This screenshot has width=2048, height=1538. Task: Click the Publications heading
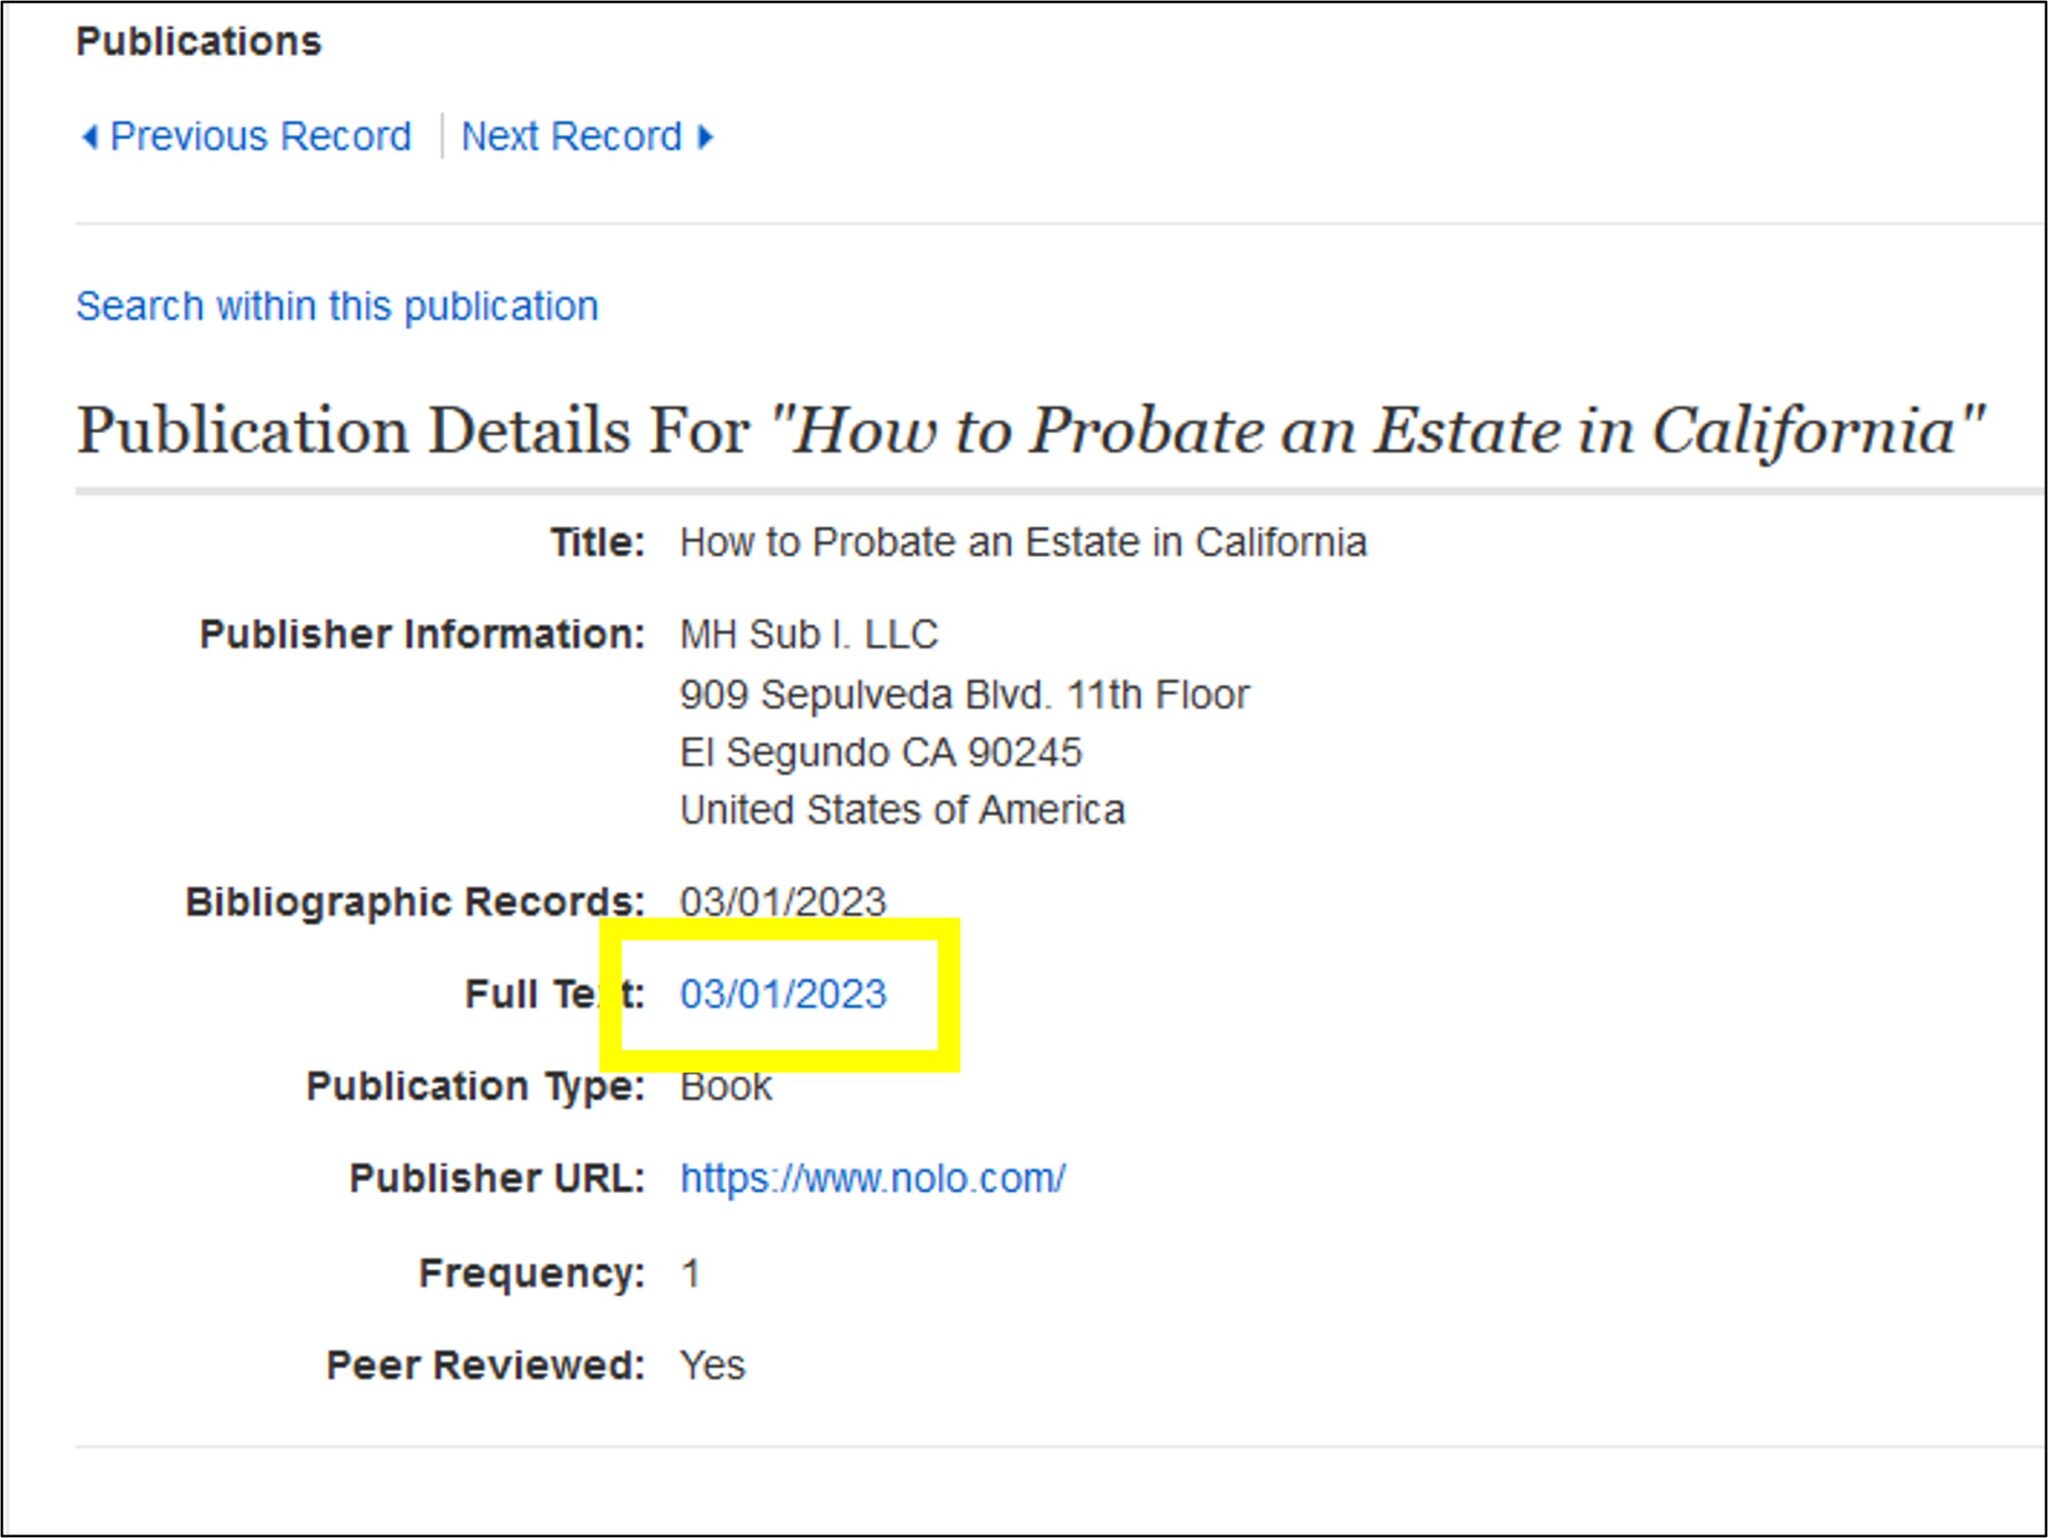tap(198, 41)
